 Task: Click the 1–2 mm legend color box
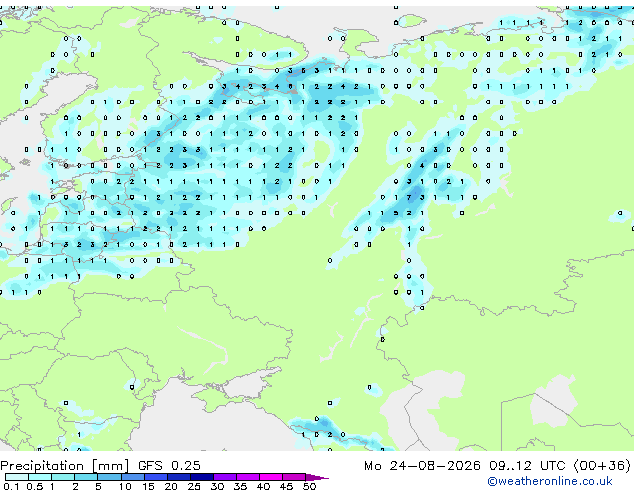pyautogui.click(x=63, y=477)
